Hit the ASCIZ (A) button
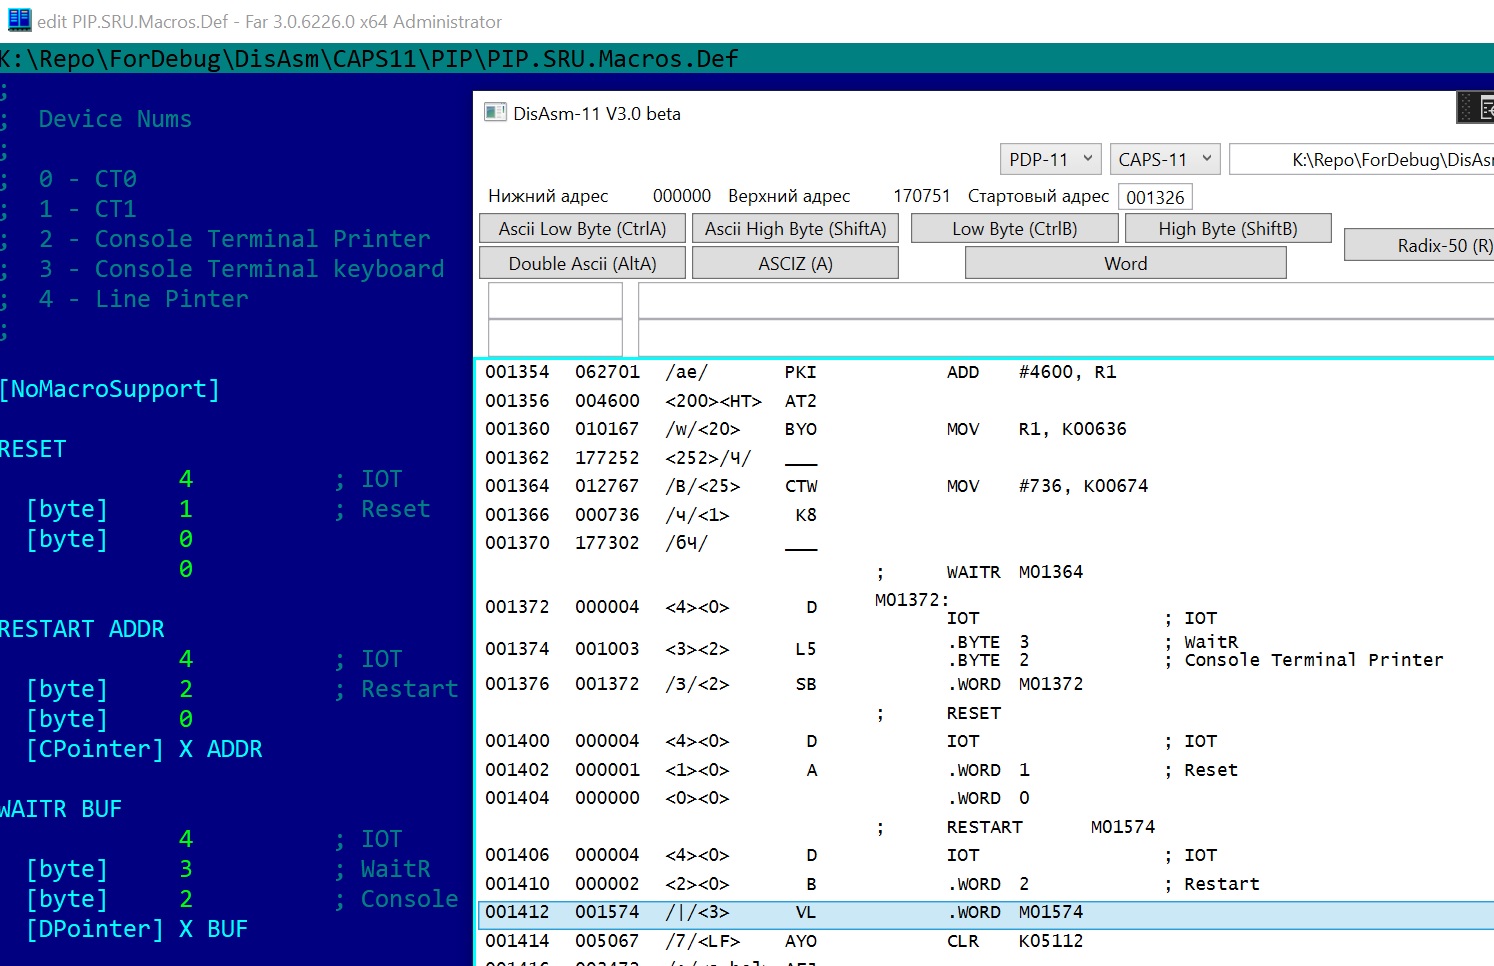Image resolution: width=1494 pixels, height=966 pixels. pyautogui.click(x=795, y=264)
